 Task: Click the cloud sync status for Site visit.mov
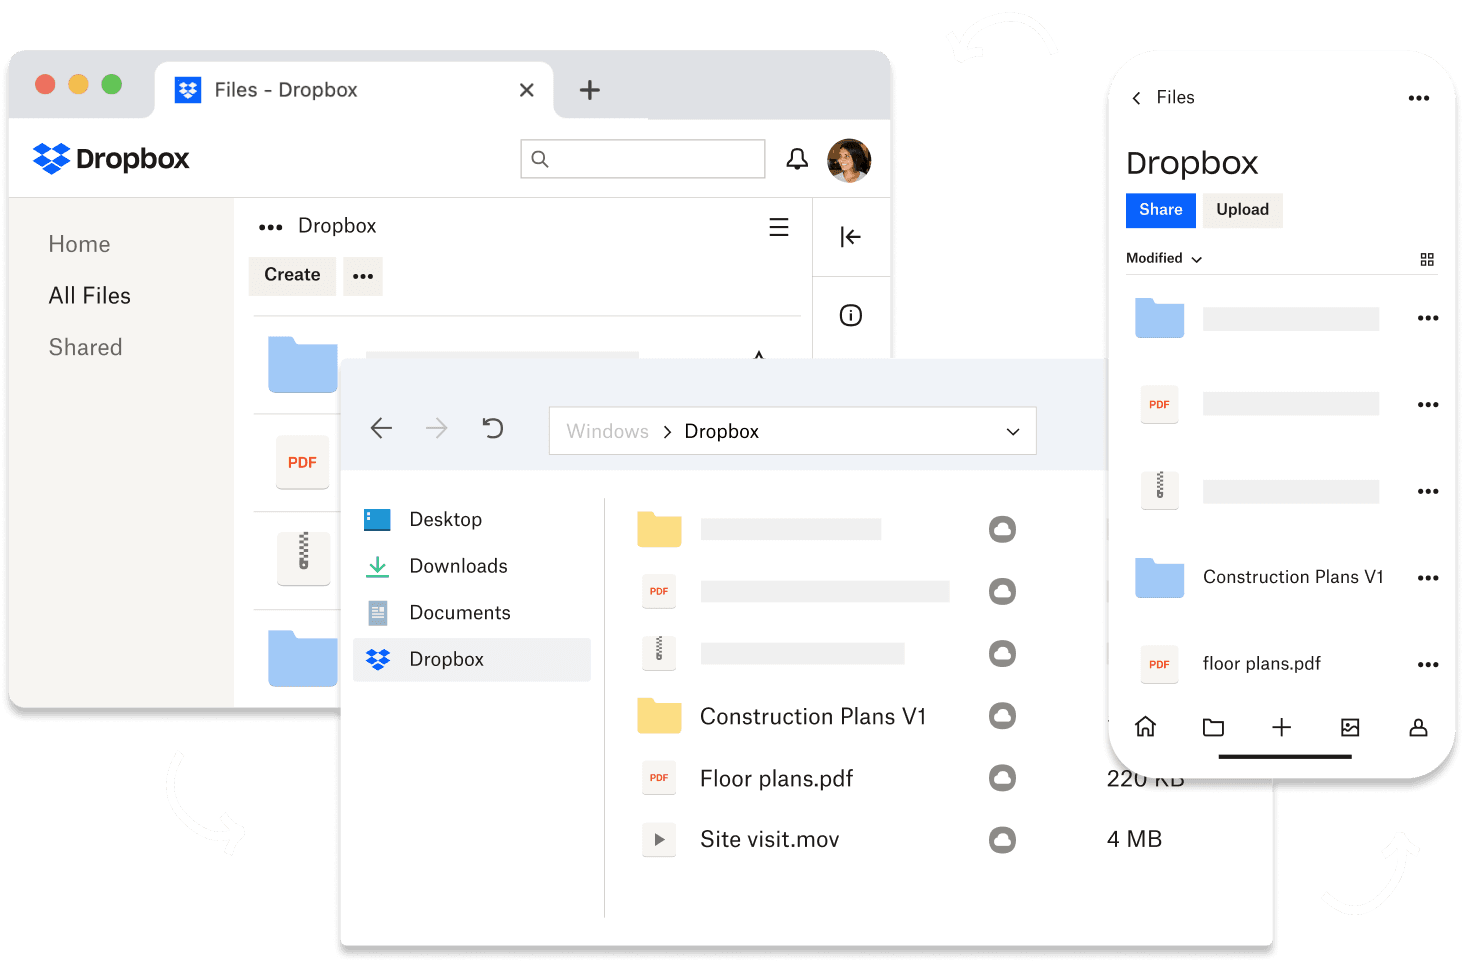pos(1002,840)
